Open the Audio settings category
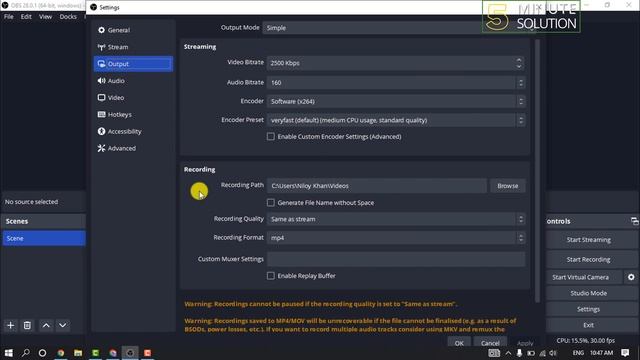This screenshot has height=360, width=640. [x=133, y=81]
